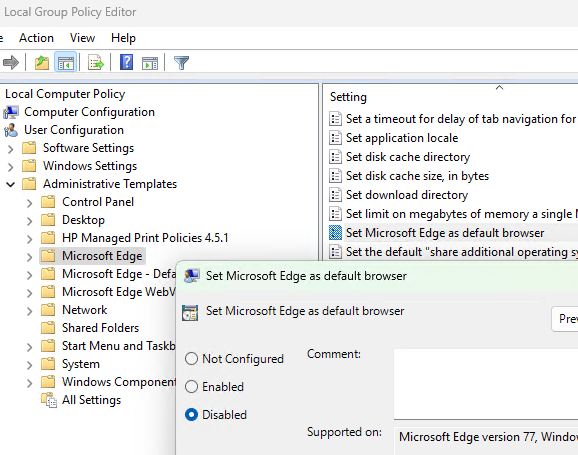Click the Filter funnel toolbar icon
Image resolution: width=578 pixels, height=455 pixels.
coord(181,63)
